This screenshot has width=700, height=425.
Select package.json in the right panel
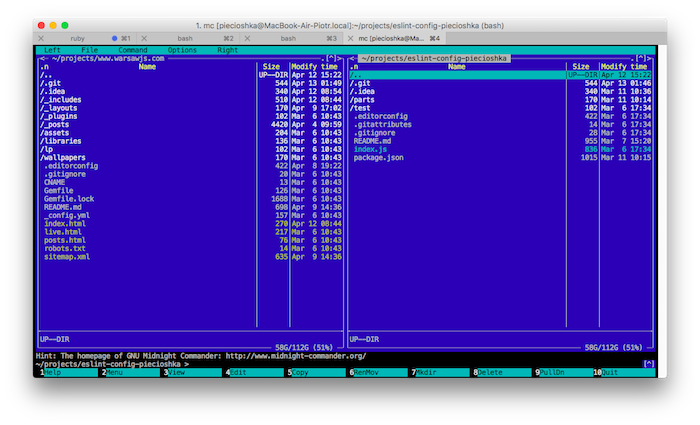tap(378, 157)
